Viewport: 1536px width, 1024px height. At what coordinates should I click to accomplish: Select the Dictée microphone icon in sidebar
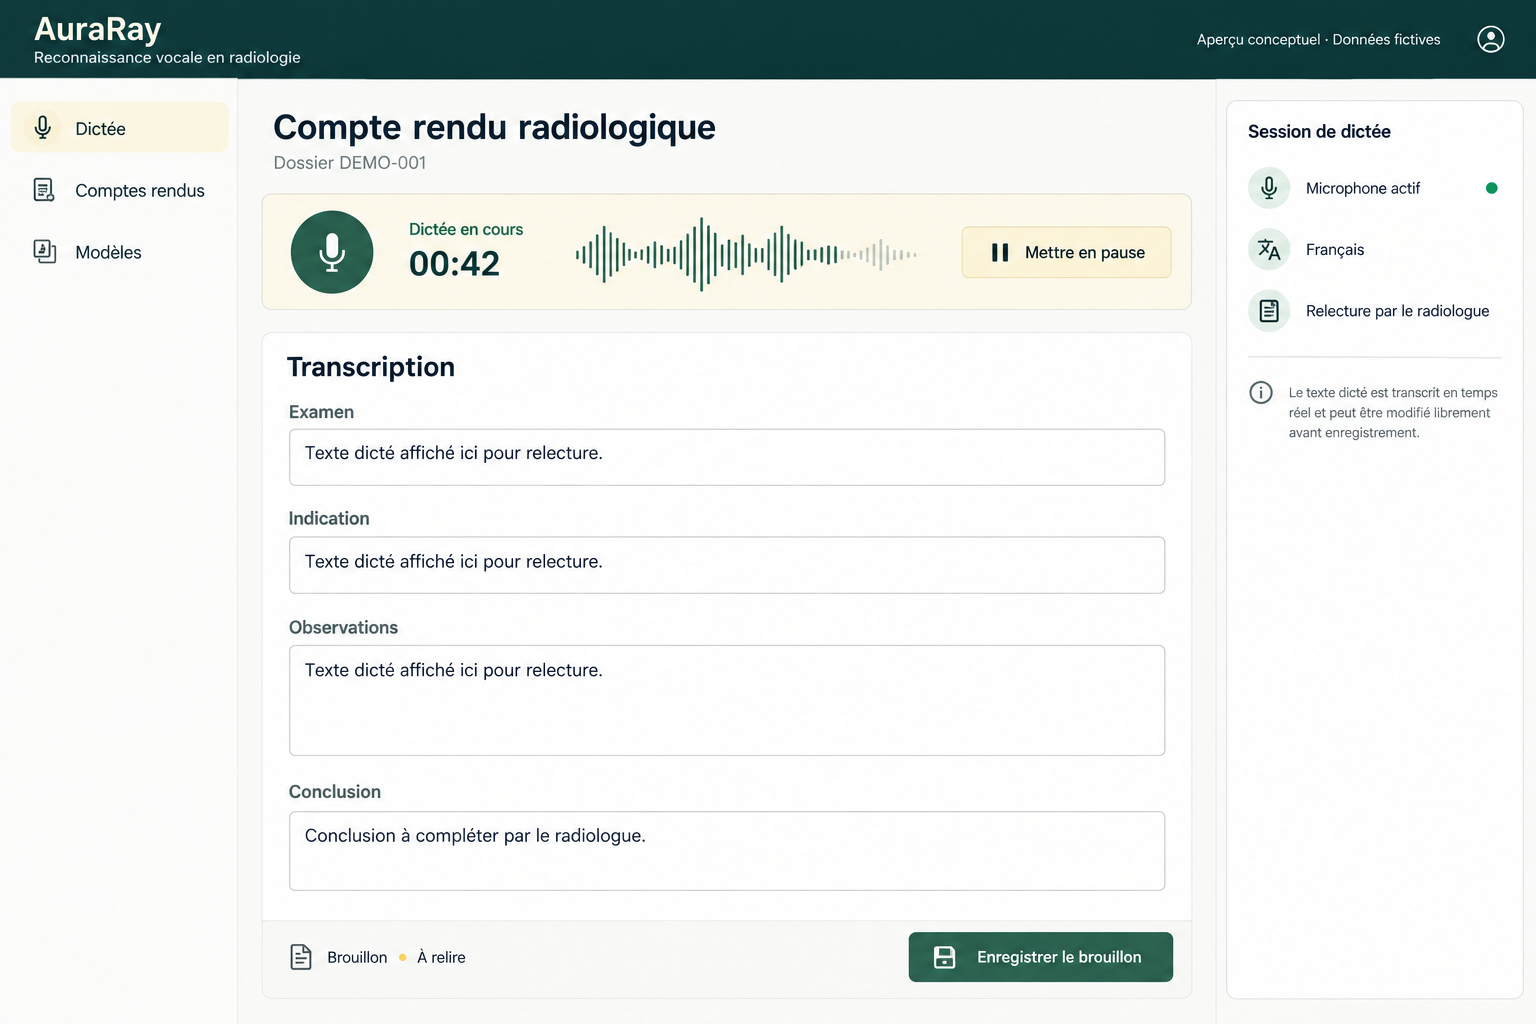[43, 128]
